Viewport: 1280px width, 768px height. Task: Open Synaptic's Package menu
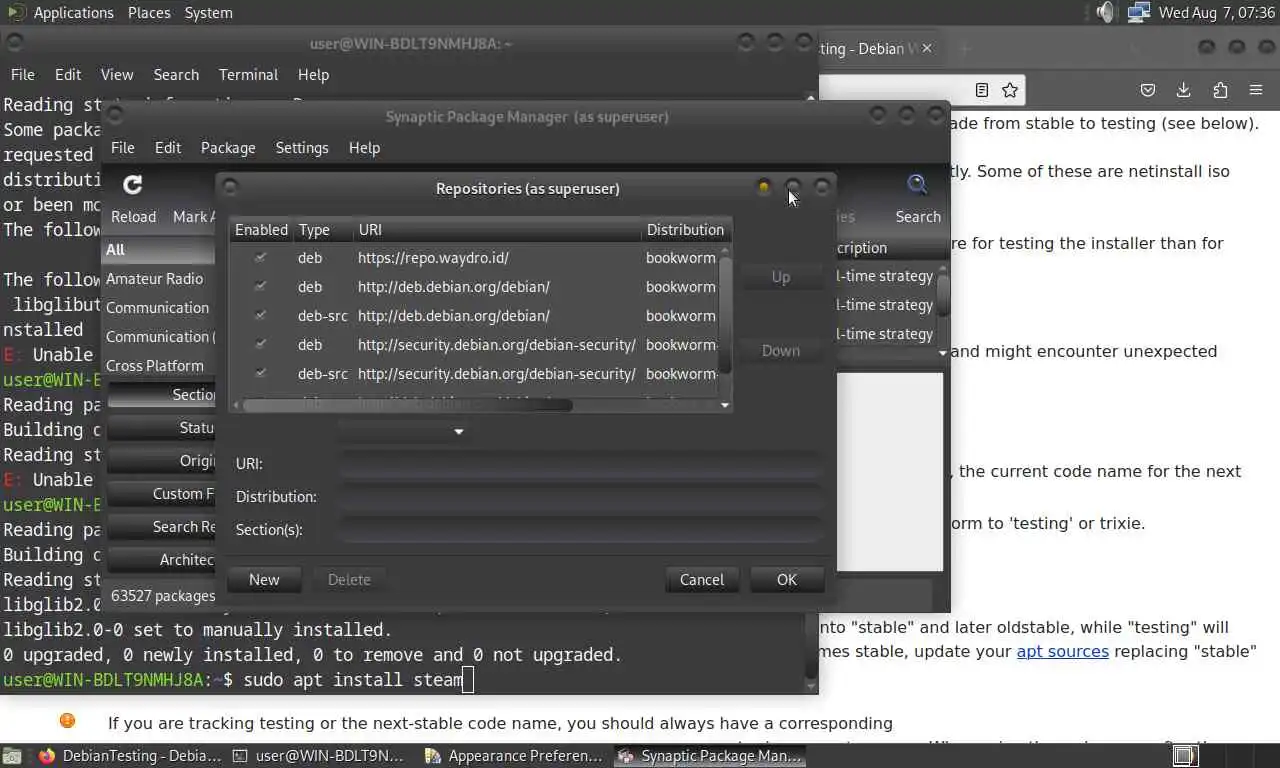[x=228, y=148]
